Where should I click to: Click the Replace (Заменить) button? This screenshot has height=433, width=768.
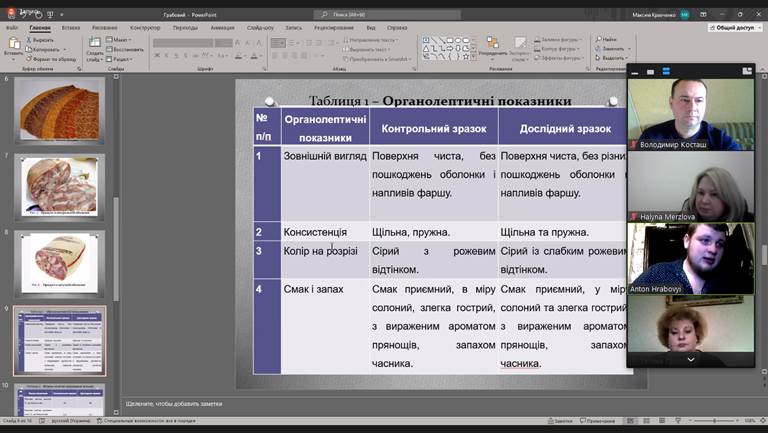pos(612,49)
